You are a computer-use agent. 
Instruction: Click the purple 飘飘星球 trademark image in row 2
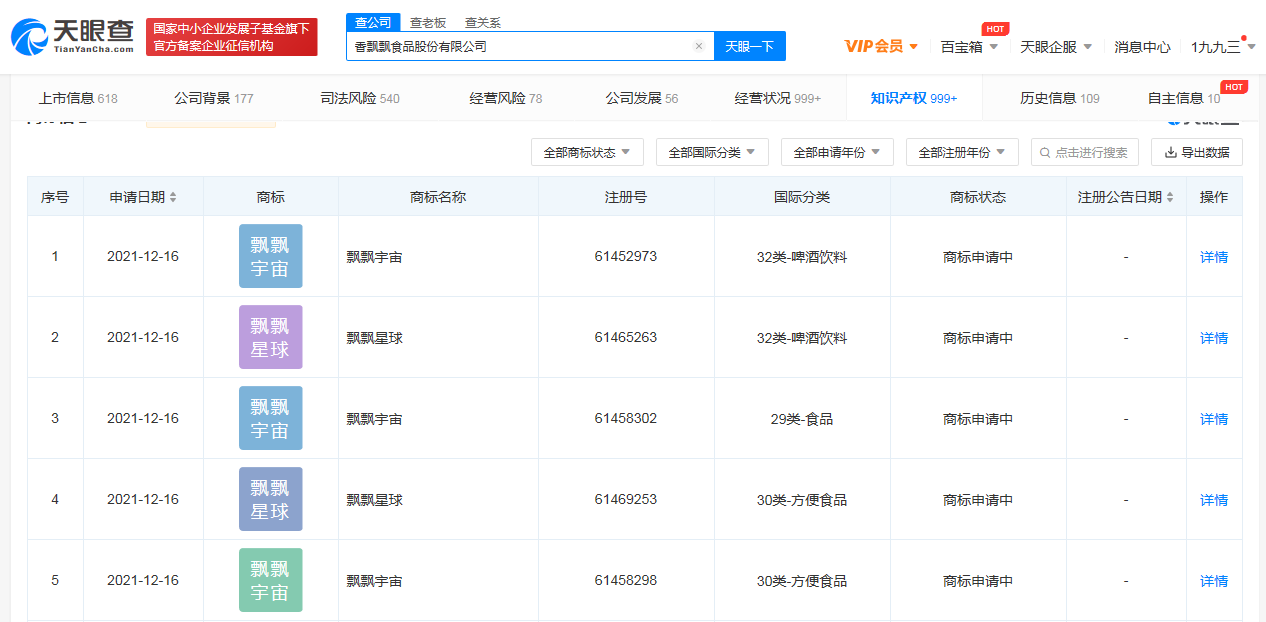coord(270,338)
